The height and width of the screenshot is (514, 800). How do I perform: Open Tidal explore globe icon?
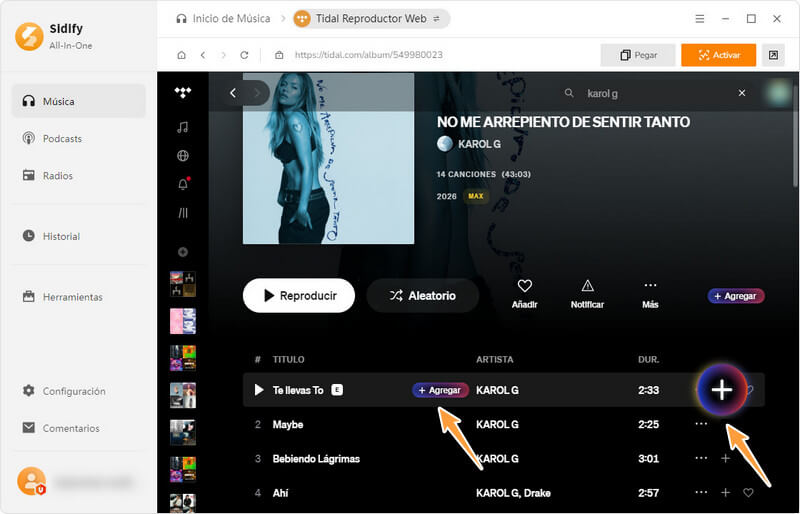pyautogui.click(x=183, y=156)
